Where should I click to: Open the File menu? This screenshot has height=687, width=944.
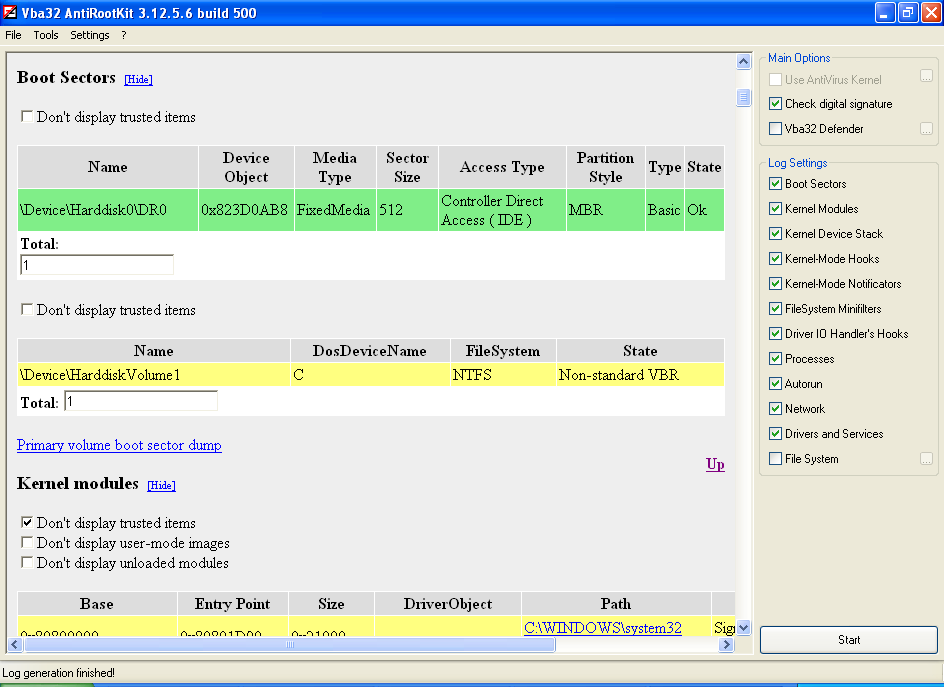click(13, 35)
